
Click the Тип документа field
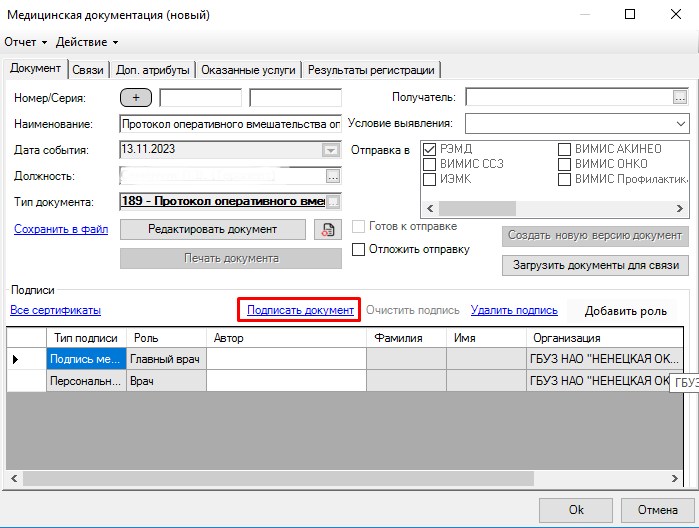tap(223, 202)
